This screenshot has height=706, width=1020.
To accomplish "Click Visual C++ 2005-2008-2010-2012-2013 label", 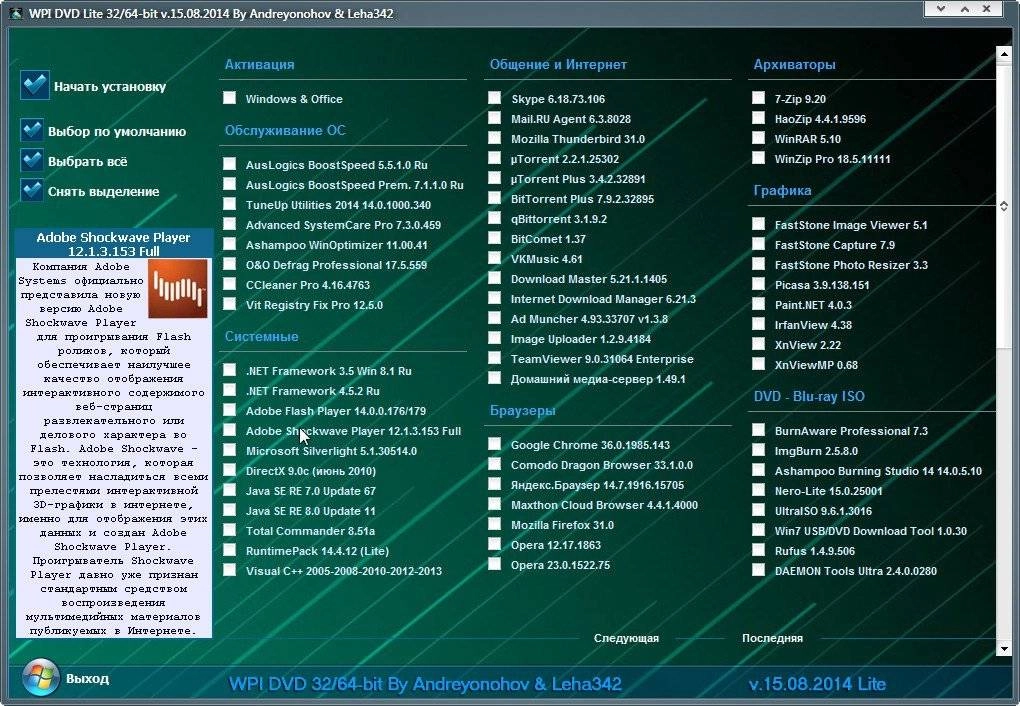I will [343, 571].
